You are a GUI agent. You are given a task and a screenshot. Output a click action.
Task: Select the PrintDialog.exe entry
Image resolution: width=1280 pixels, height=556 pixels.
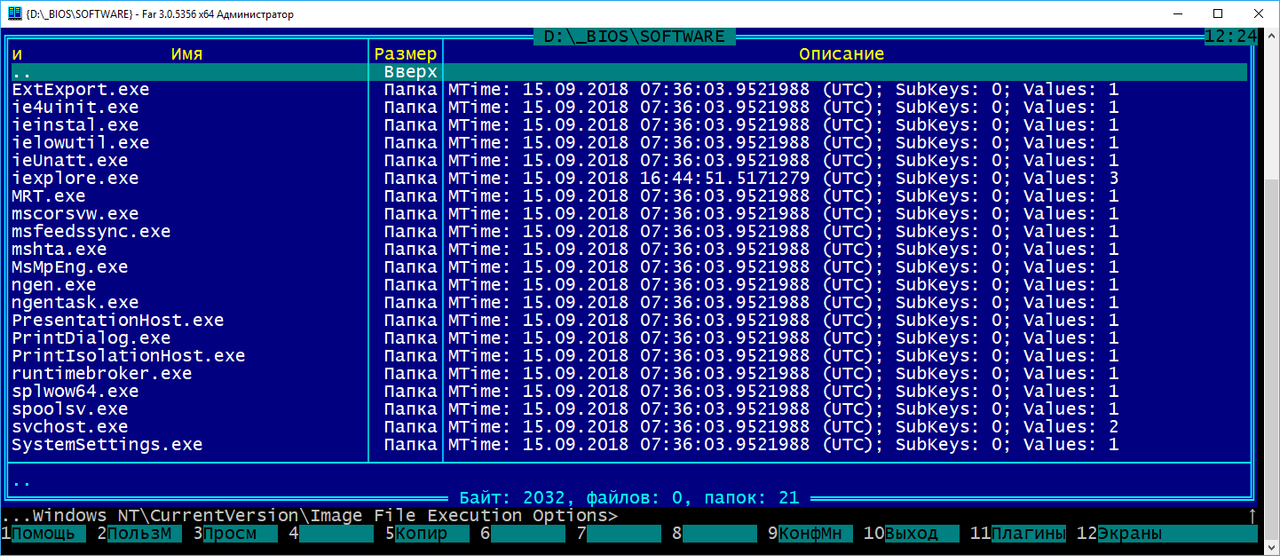[x=630, y=339]
